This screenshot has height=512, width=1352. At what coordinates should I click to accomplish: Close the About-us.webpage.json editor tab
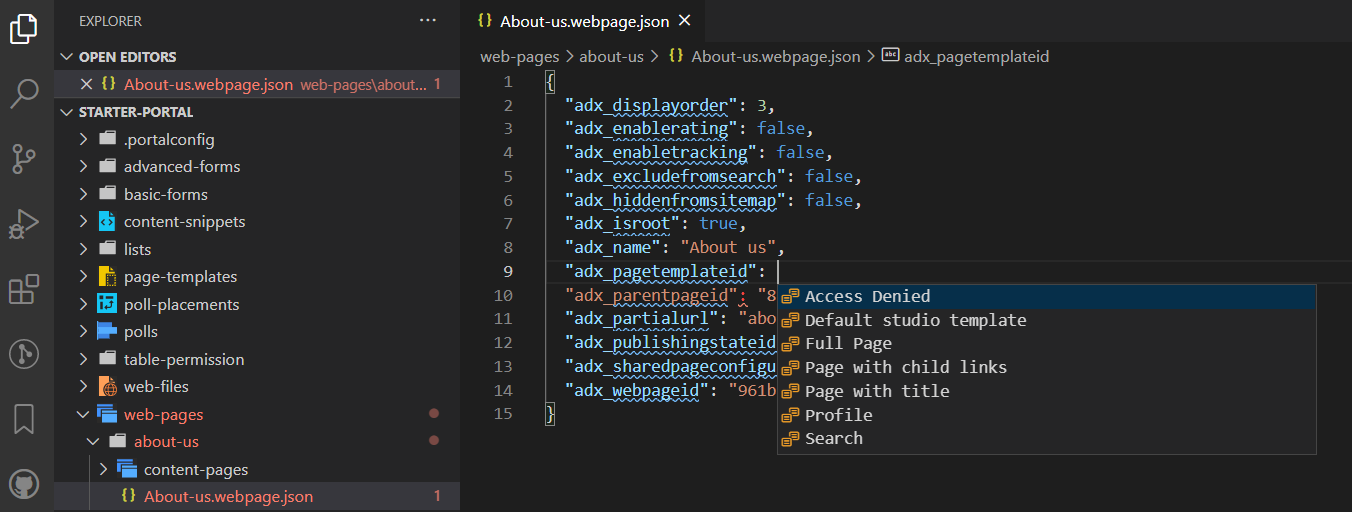pyautogui.click(x=685, y=21)
